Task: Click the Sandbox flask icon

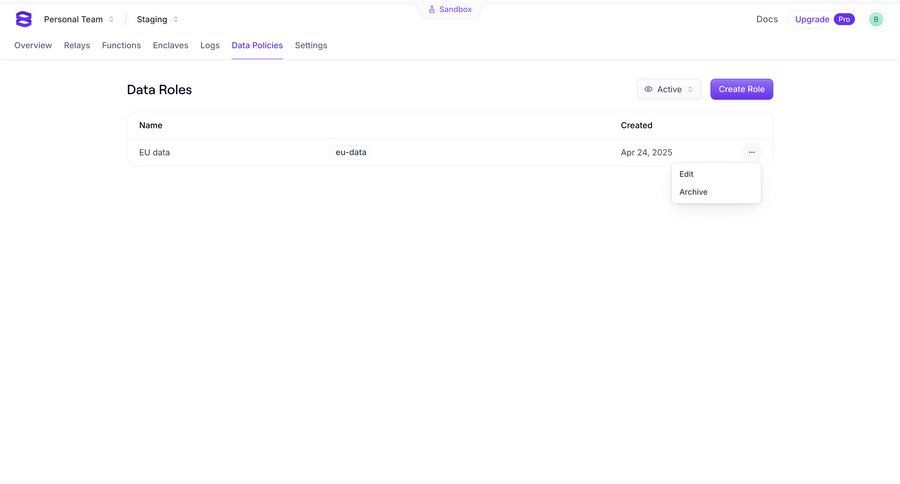Action: pos(432,9)
